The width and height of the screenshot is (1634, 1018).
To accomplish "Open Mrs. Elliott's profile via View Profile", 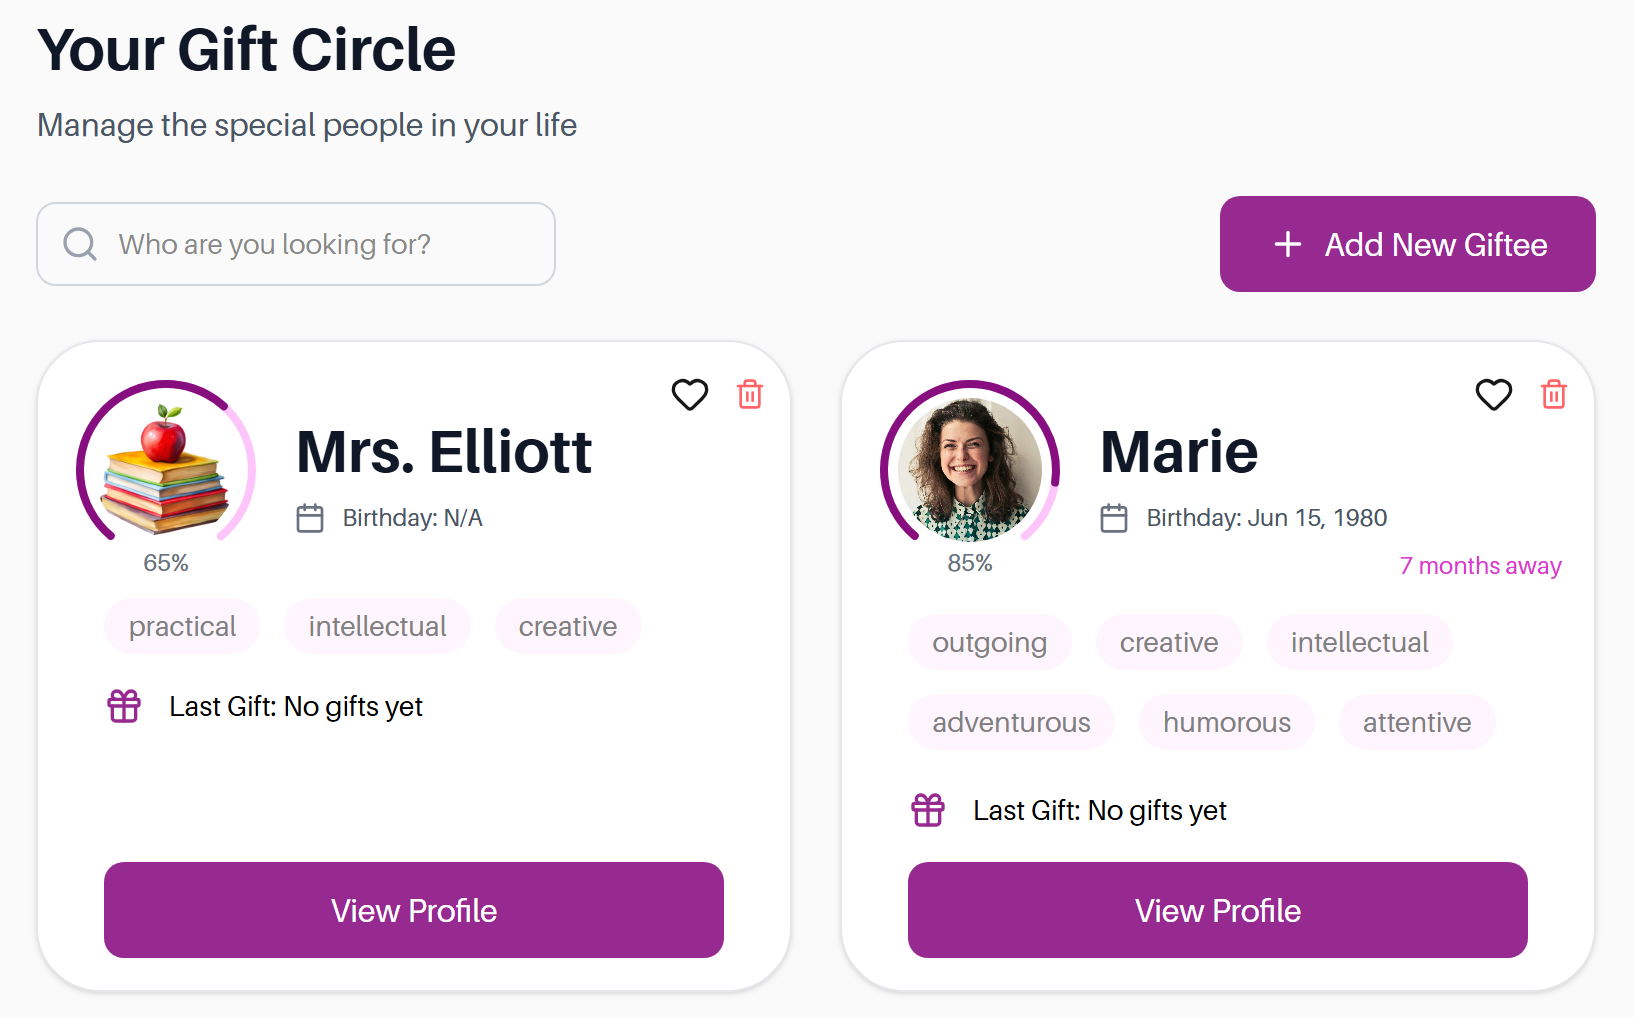I will pyautogui.click(x=413, y=910).
